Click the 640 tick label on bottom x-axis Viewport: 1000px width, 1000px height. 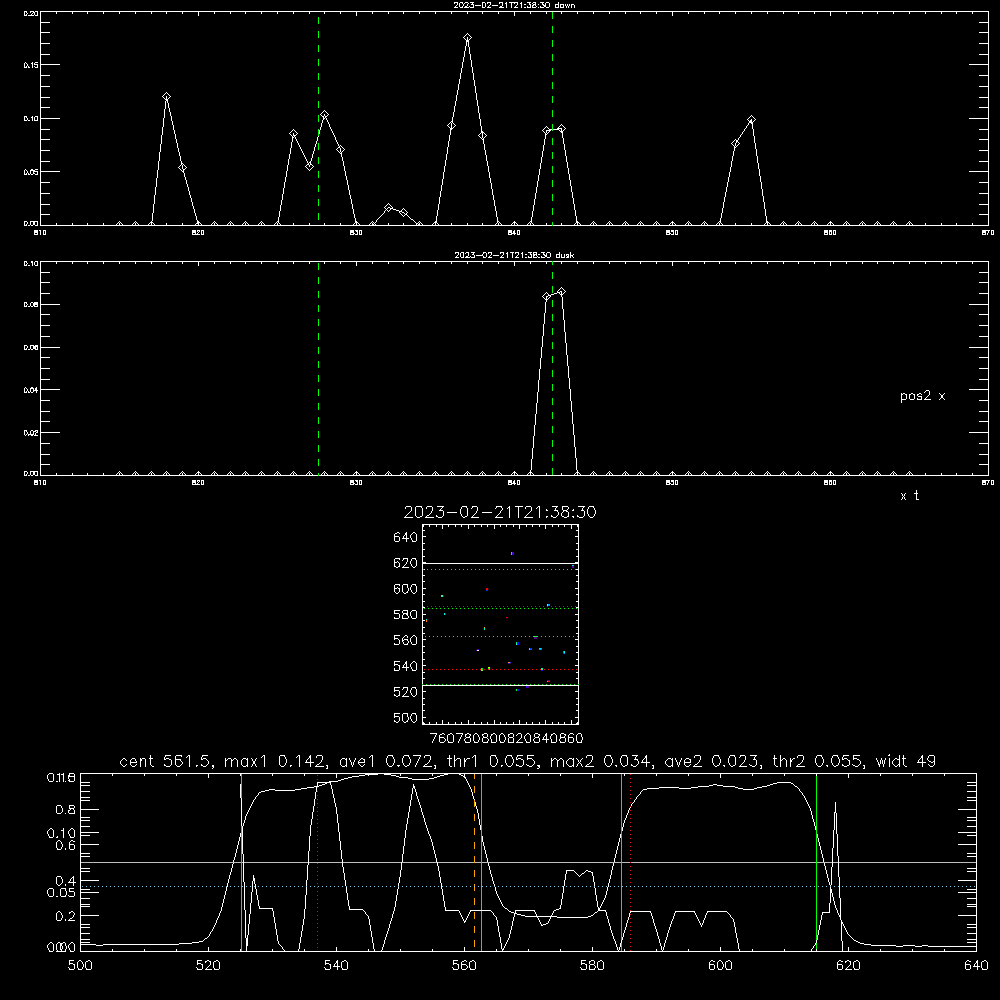976,966
